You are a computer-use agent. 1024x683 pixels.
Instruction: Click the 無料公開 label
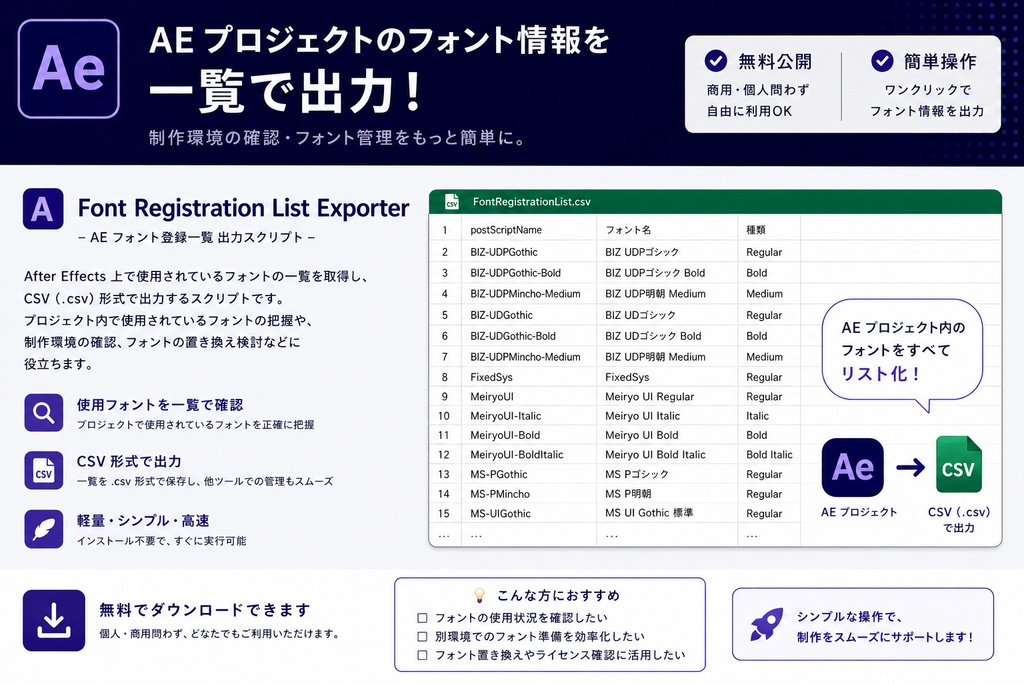tap(775, 61)
